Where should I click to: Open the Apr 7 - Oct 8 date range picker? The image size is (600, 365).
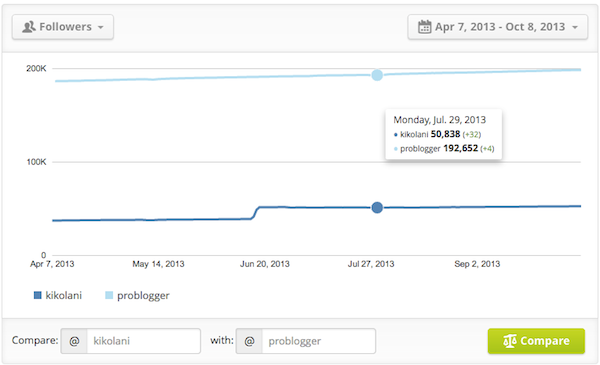point(497,27)
